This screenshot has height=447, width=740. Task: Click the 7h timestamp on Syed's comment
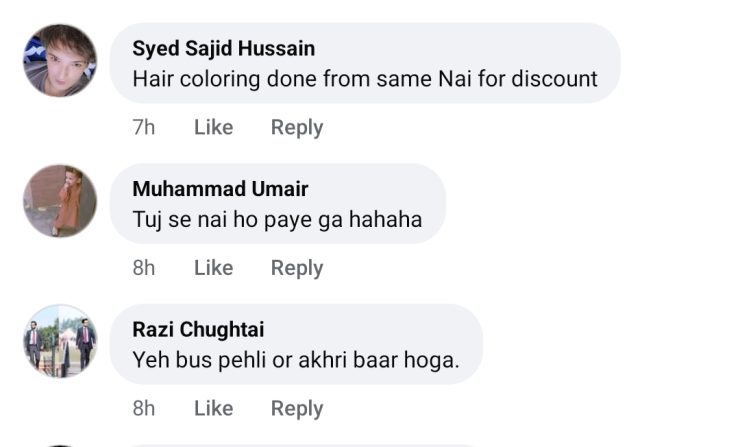(144, 127)
